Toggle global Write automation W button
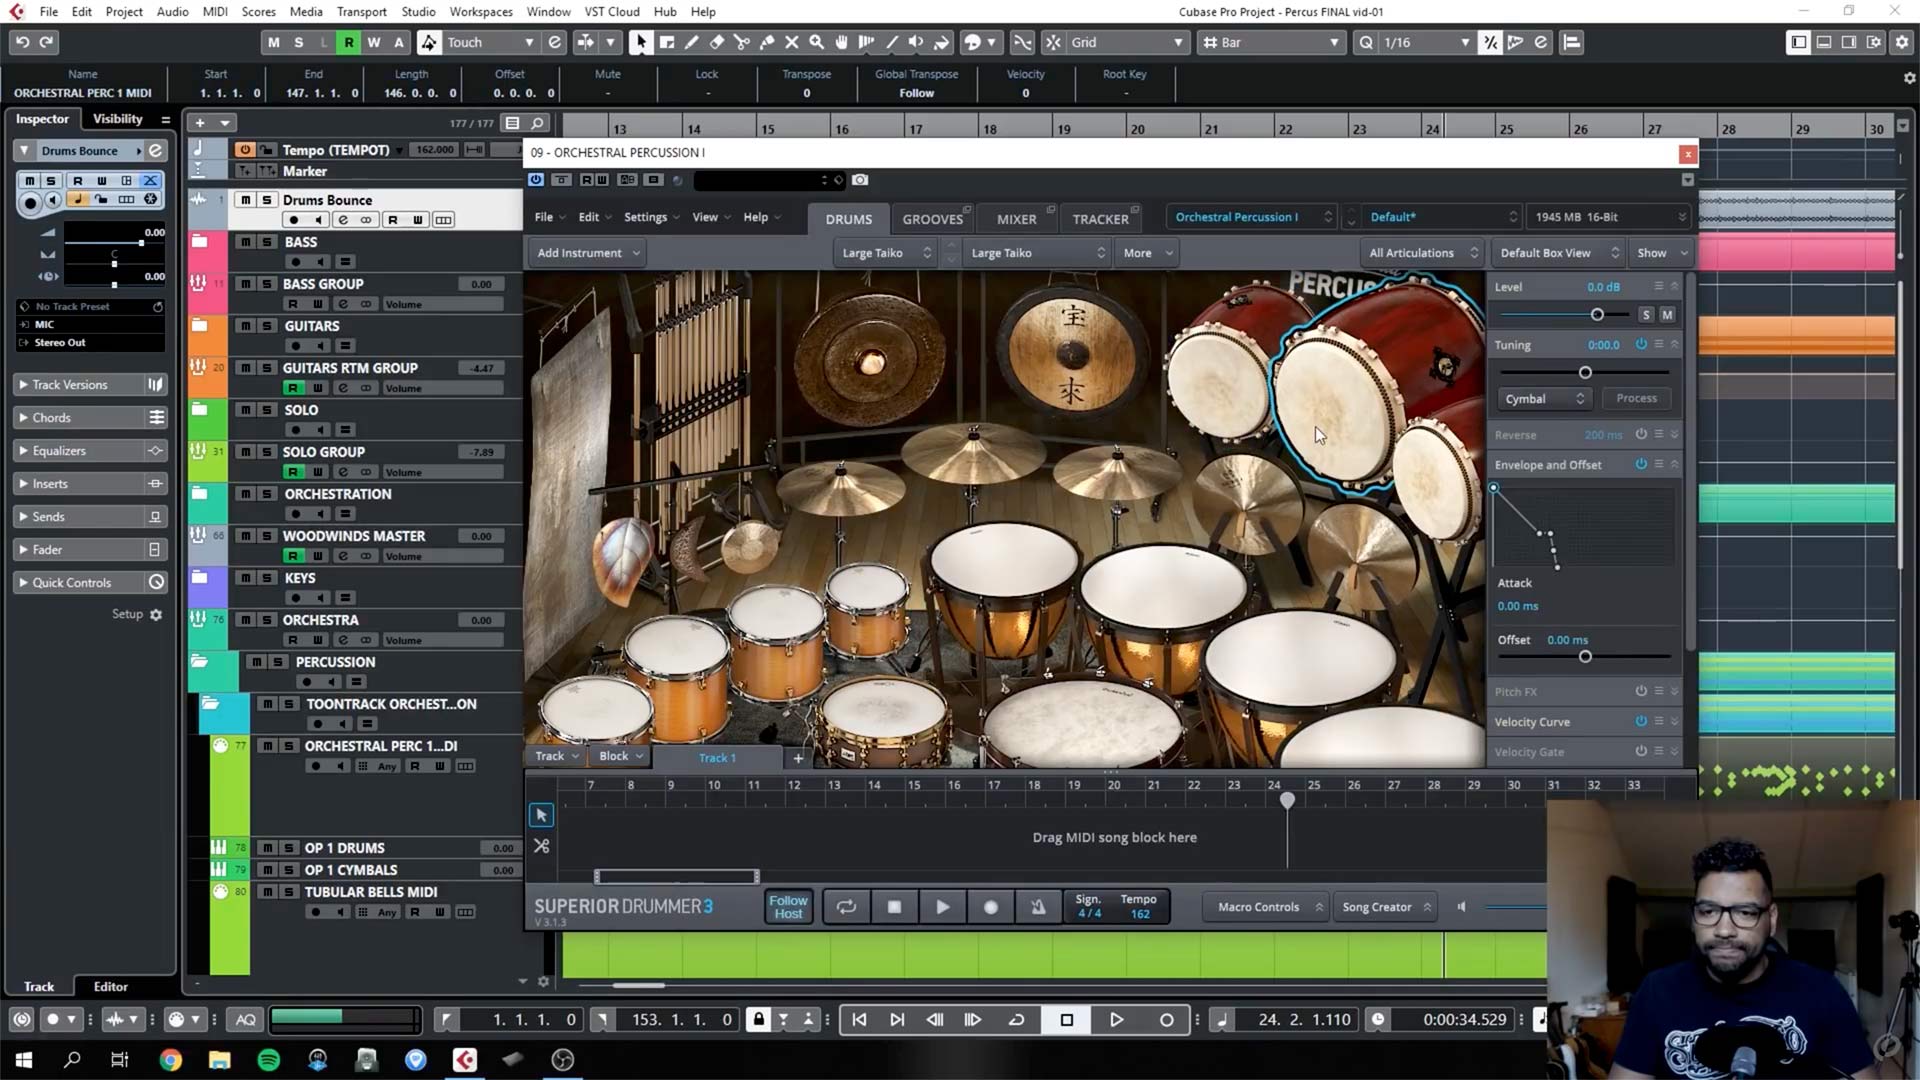The image size is (1920, 1080). pos(373,42)
